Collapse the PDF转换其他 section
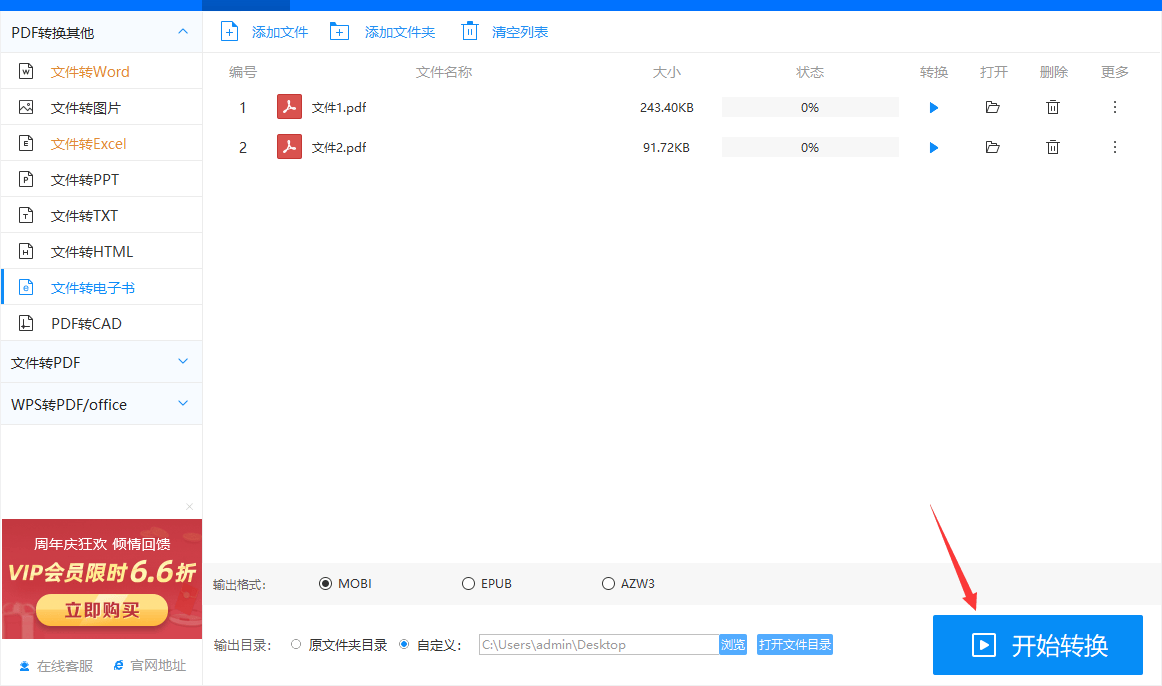 [183, 31]
